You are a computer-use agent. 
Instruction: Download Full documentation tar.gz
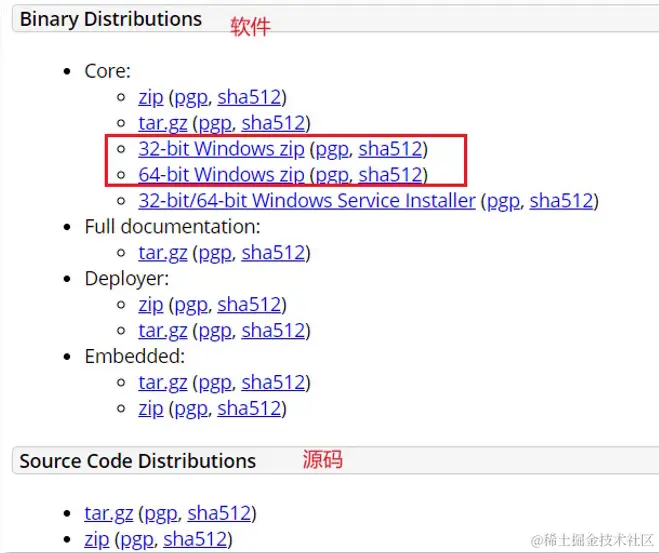point(163,253)
